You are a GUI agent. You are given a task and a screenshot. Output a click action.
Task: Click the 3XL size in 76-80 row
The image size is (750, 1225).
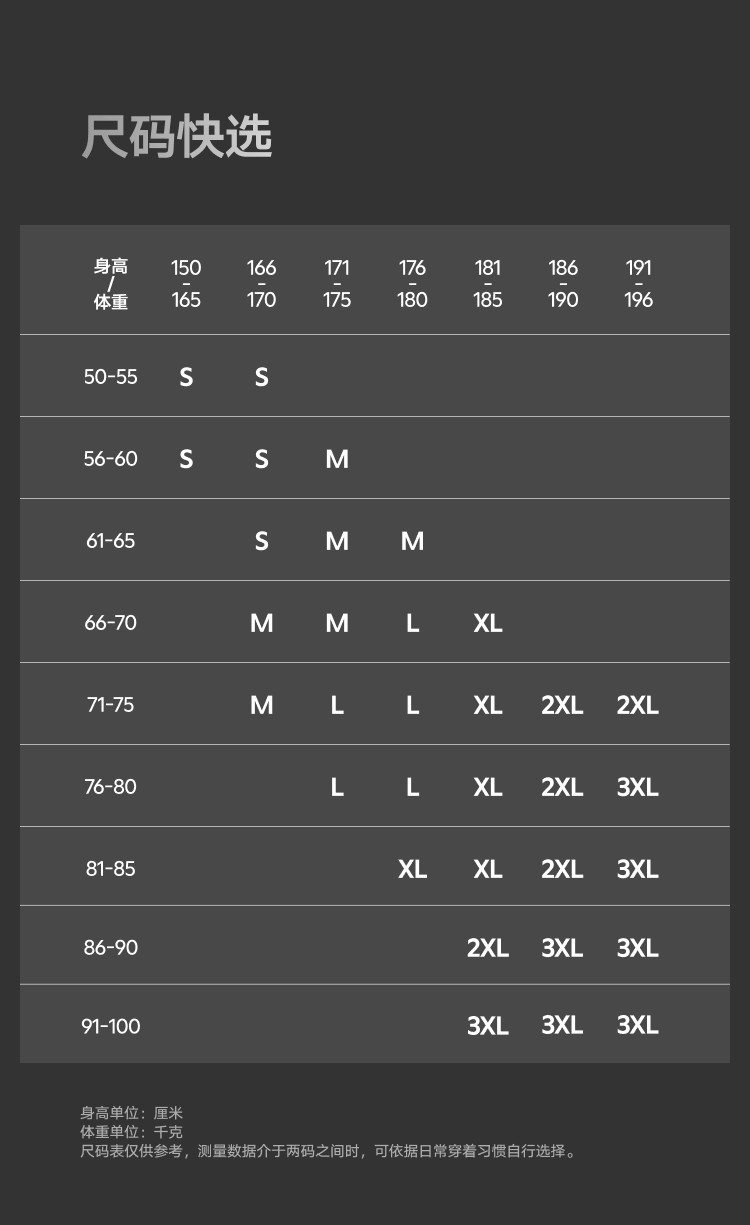(638, 787)
